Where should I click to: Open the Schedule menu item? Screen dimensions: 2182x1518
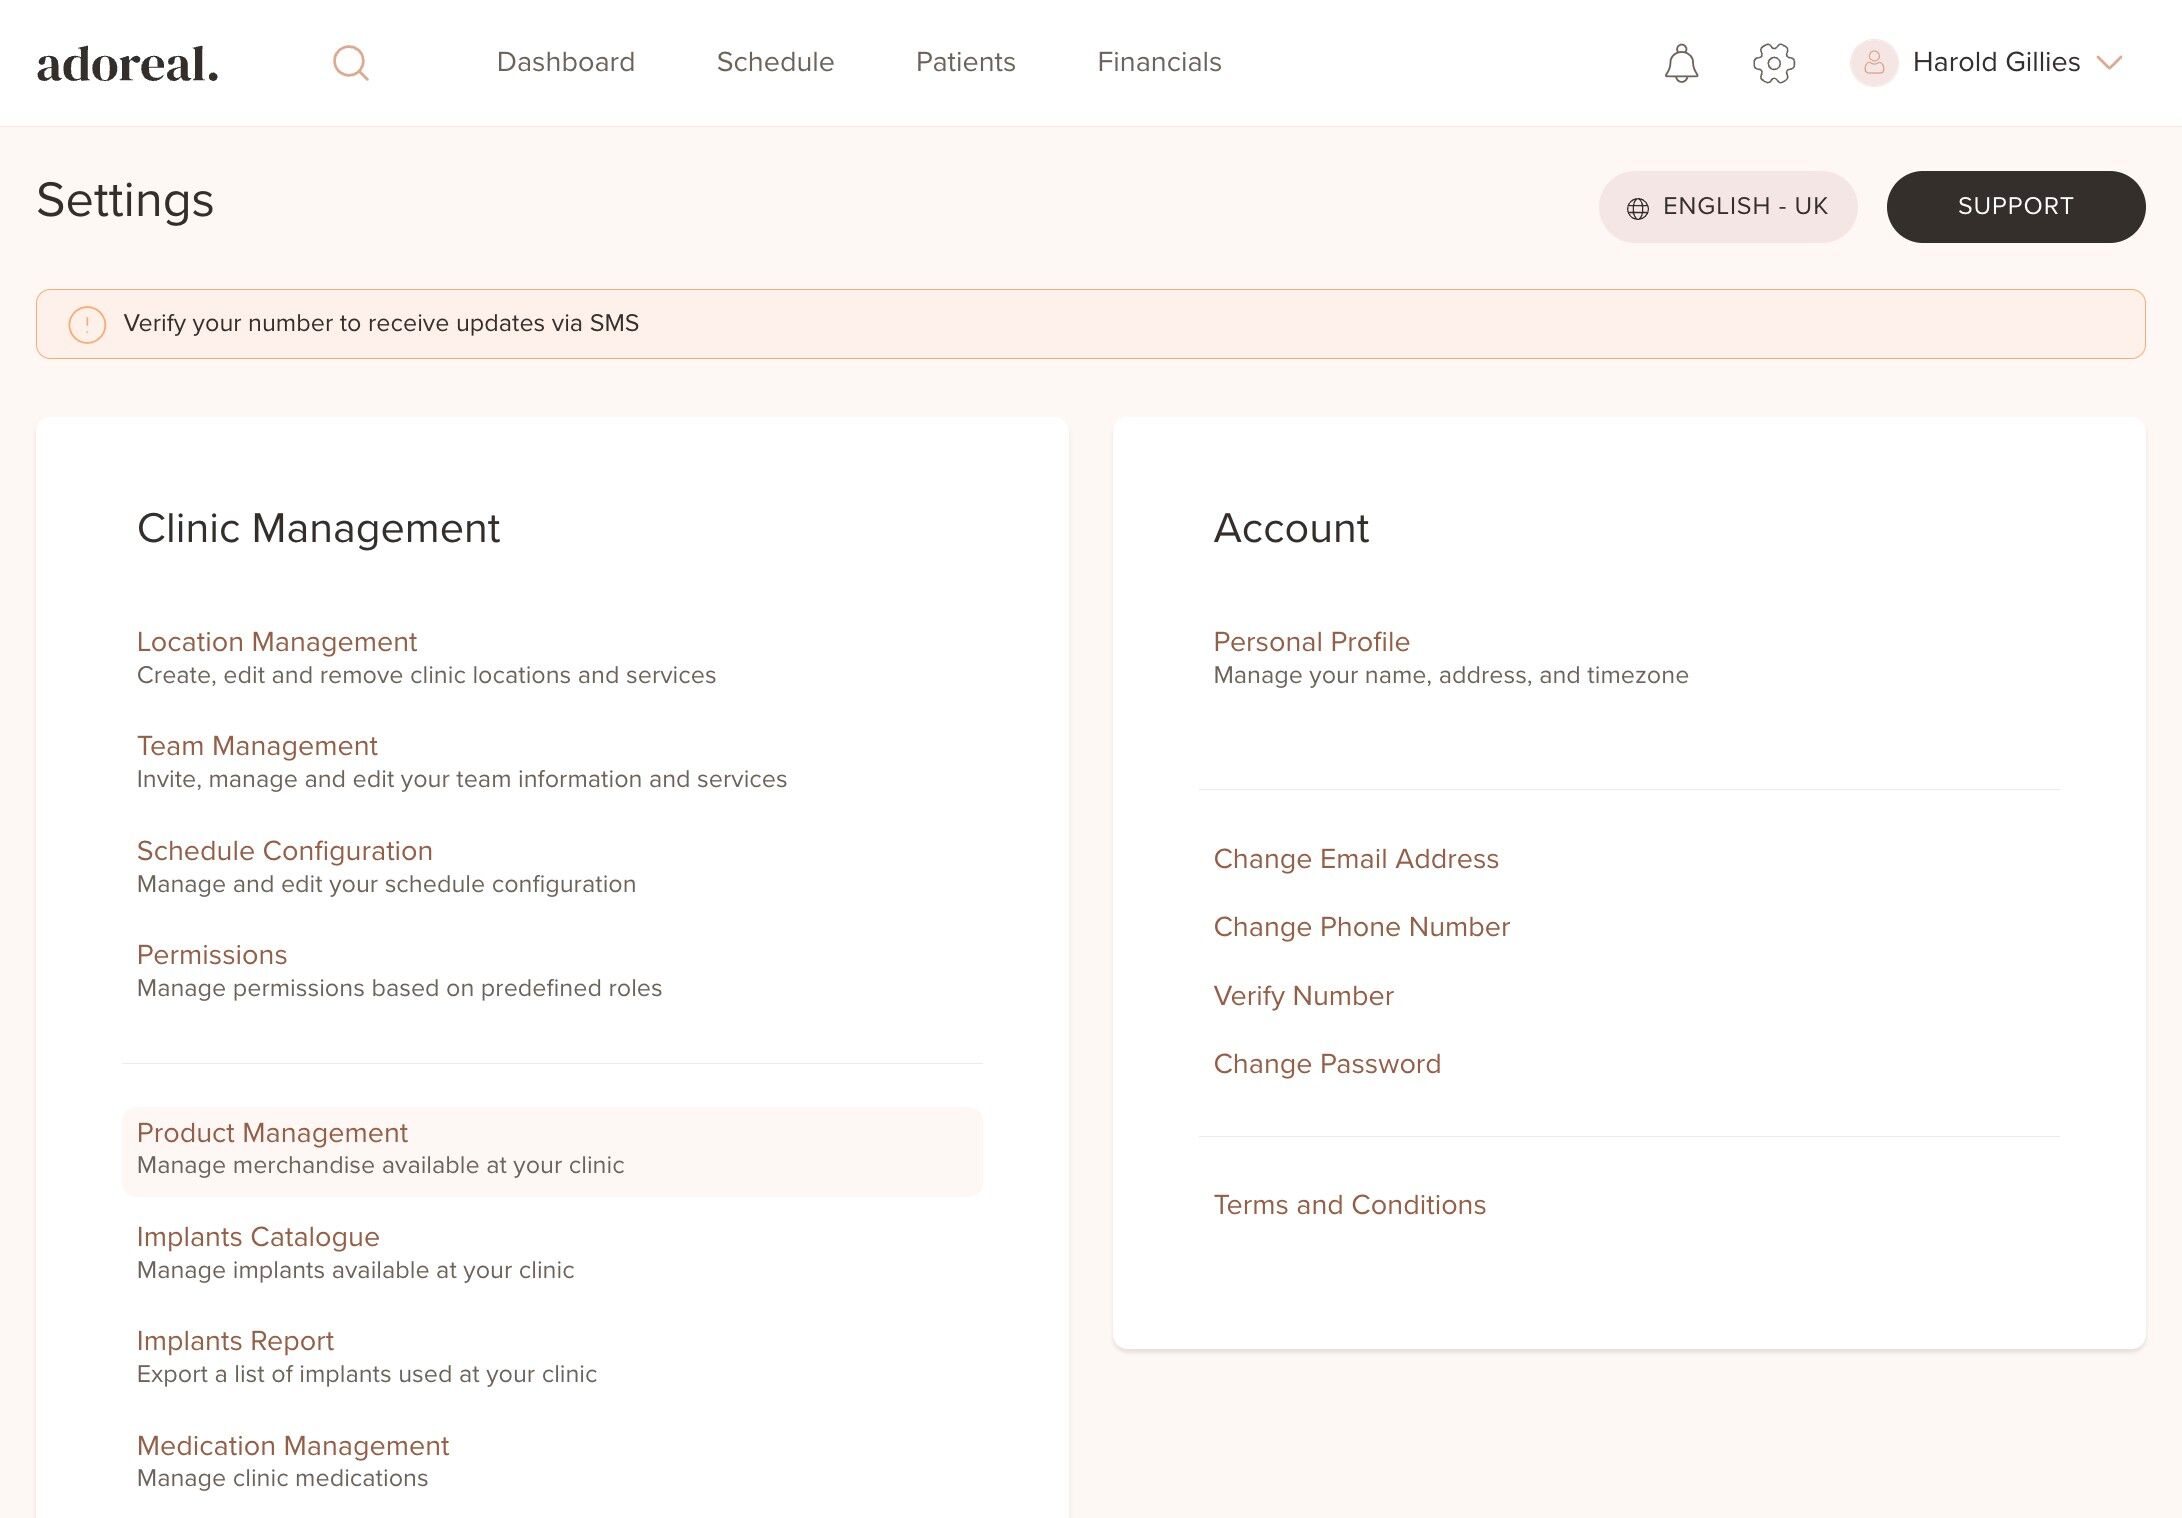click(775, 62)
